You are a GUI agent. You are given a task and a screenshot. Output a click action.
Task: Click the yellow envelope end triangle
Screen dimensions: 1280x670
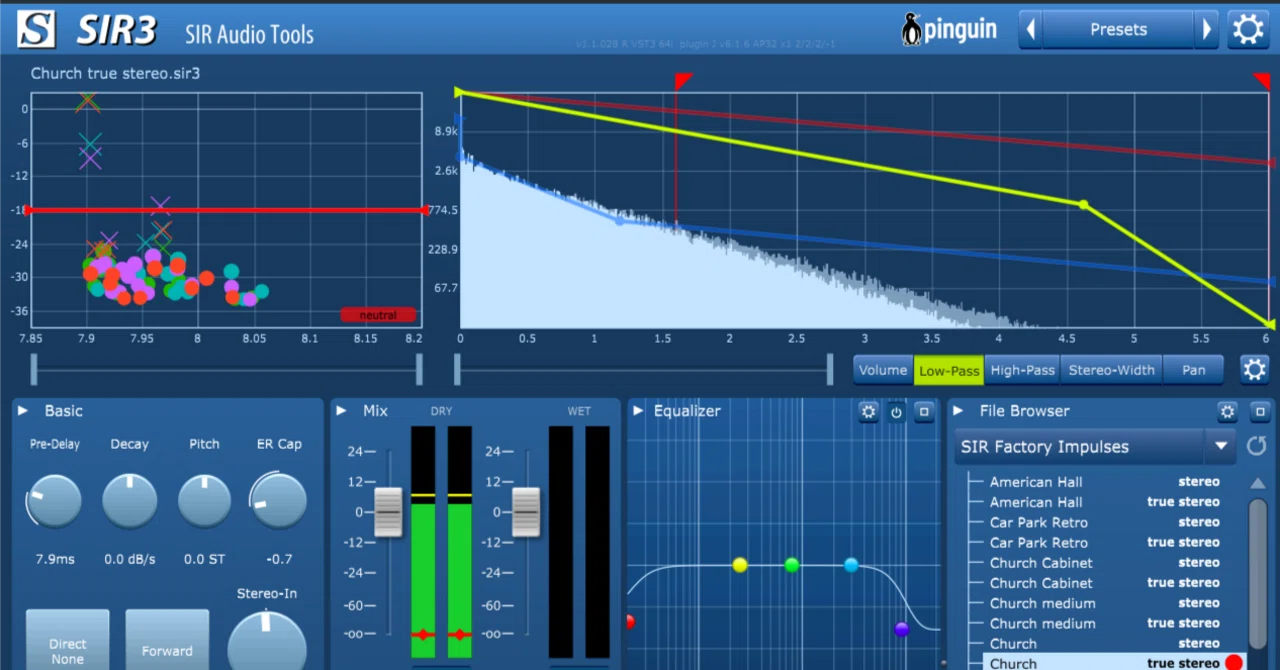point(1270,324)
